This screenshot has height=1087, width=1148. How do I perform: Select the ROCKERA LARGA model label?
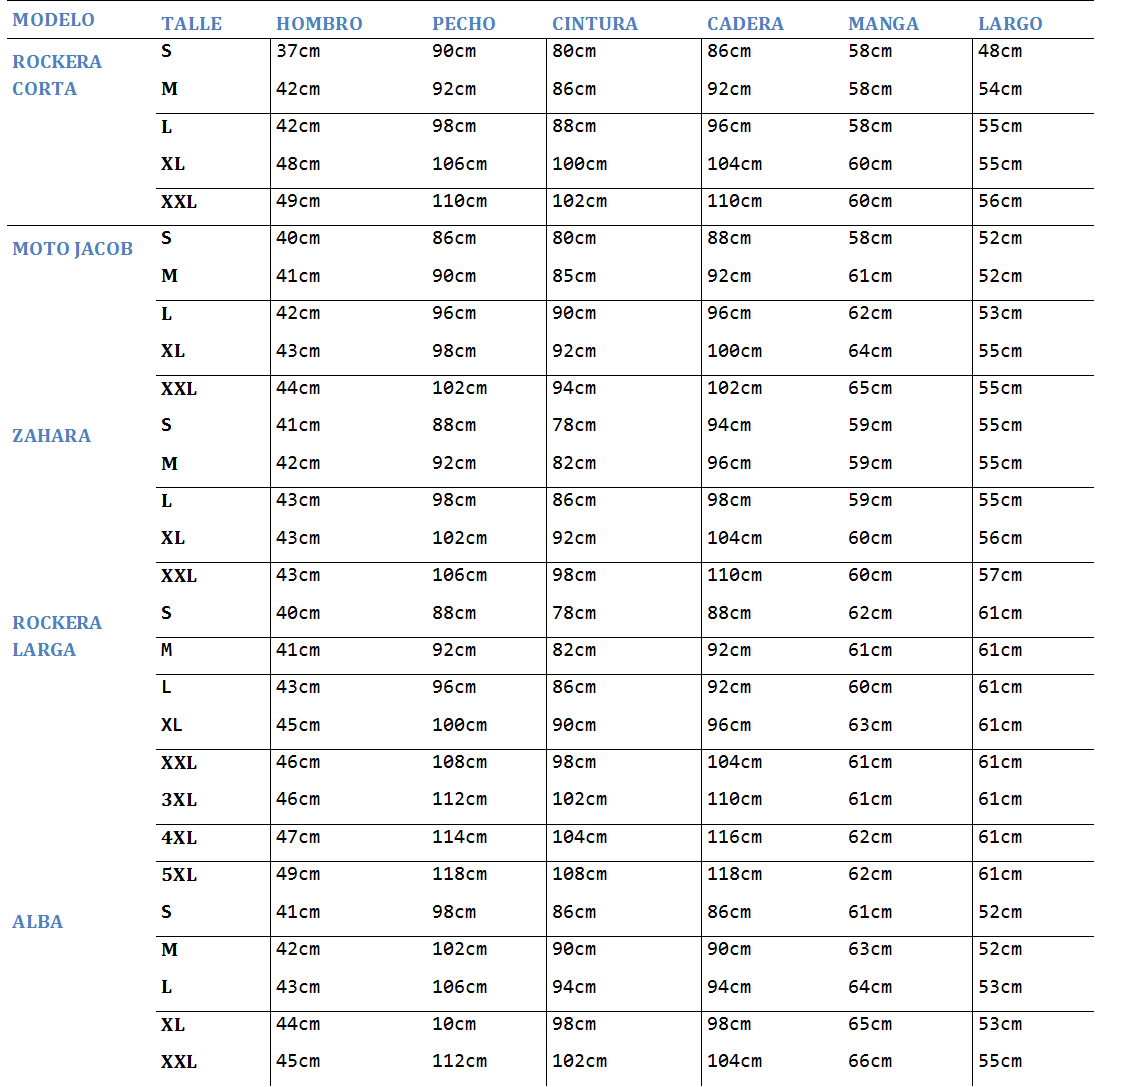[57, 636]
